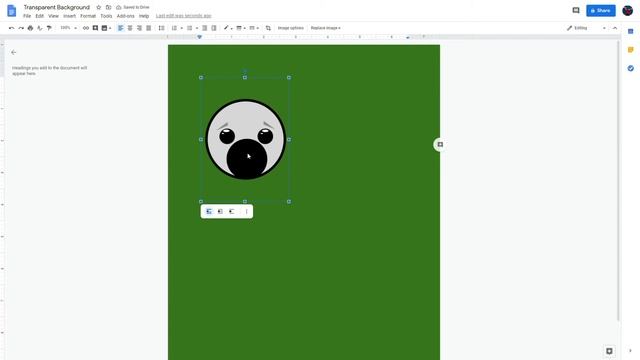
Task: Align content right
Action: tap(139, 28)
